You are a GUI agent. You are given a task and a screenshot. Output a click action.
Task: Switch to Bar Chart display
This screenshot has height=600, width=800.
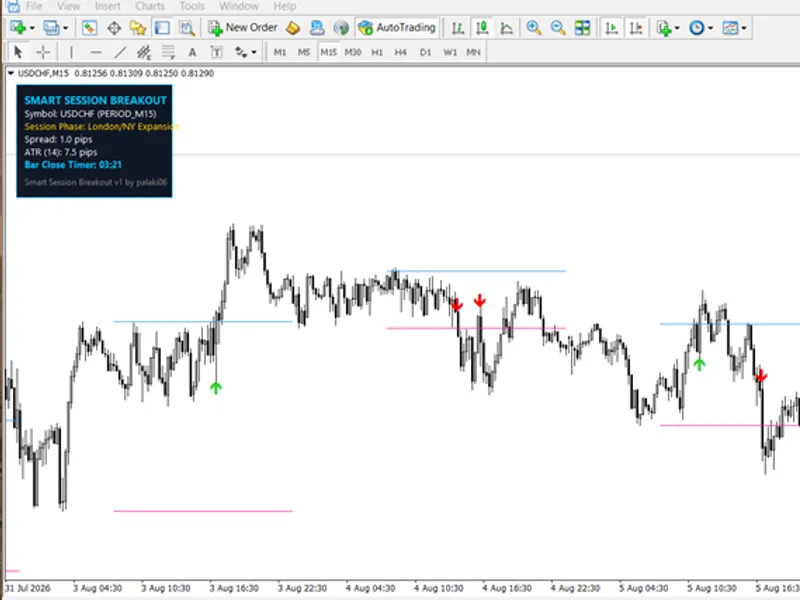click(458, 28)
